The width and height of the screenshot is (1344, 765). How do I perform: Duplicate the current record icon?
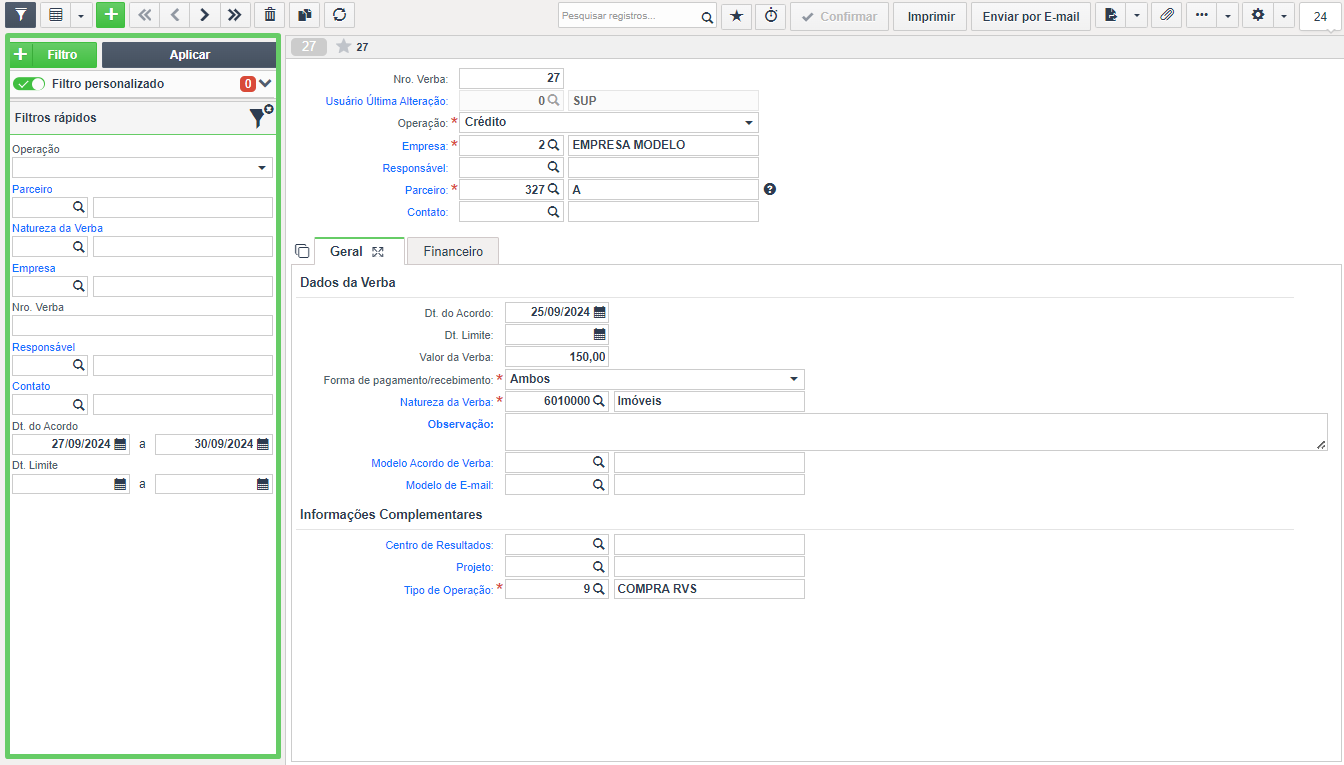pos(305,15)
